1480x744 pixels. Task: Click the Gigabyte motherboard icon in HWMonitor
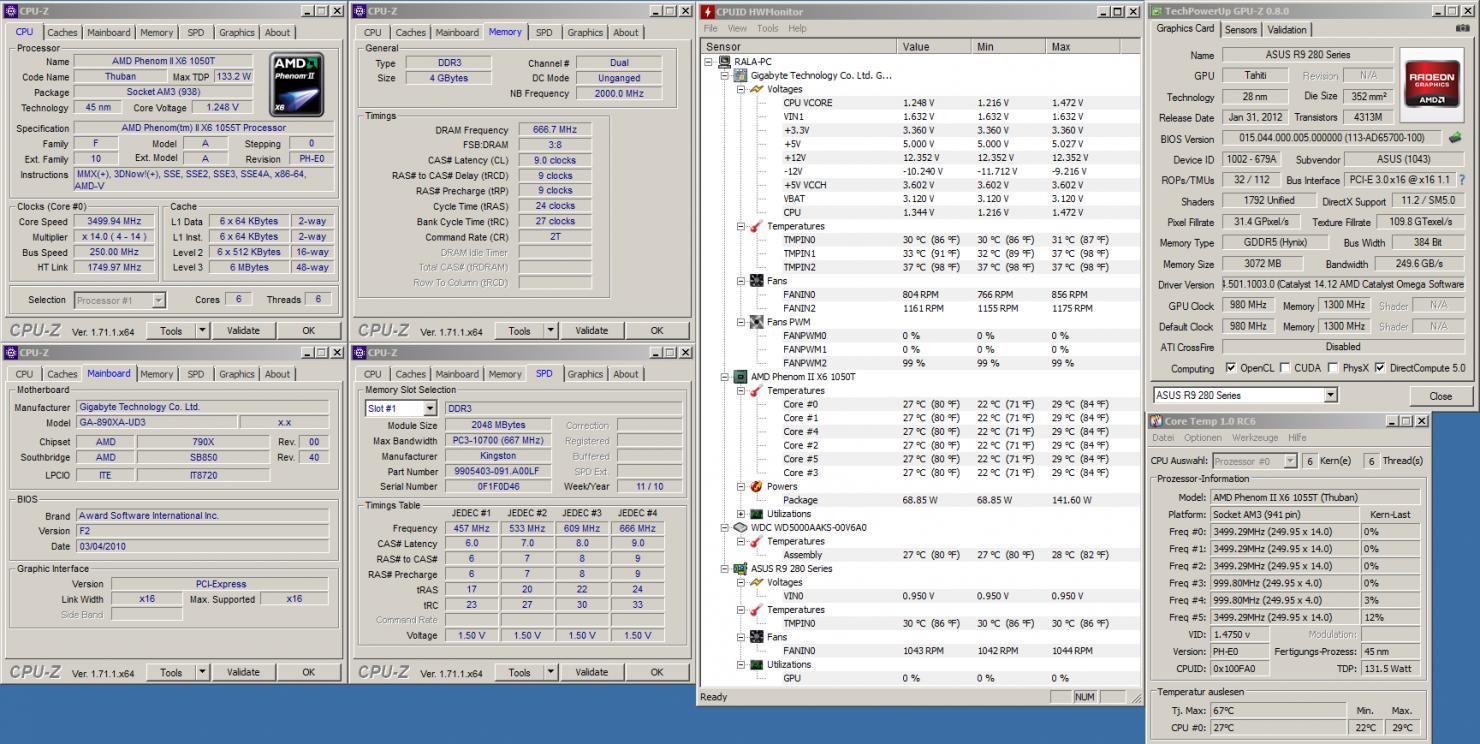[x=740, y=75]
